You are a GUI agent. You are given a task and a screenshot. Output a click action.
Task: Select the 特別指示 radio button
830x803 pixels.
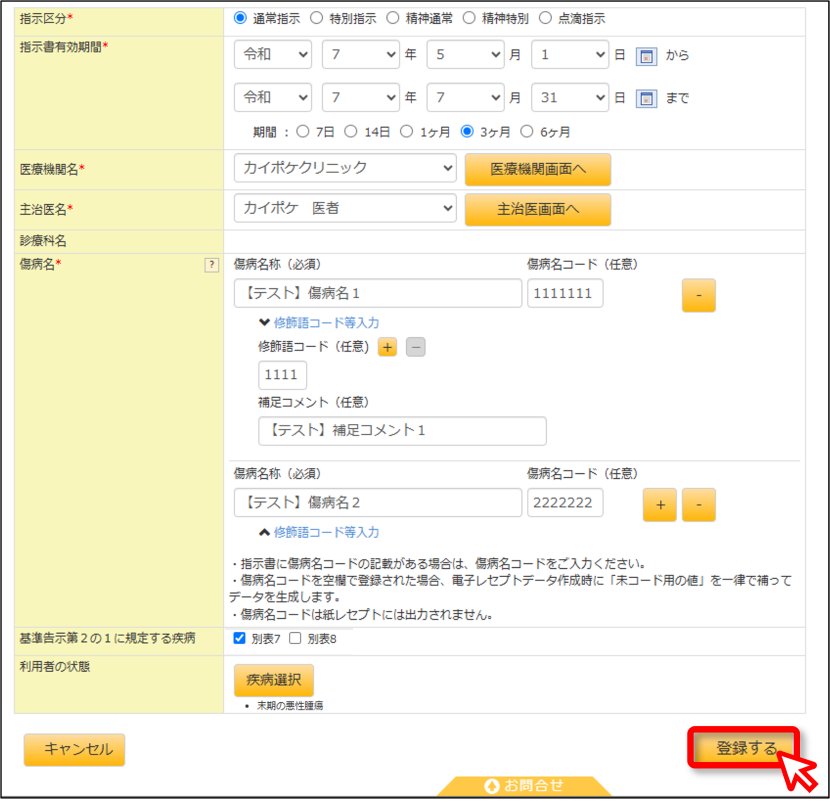pyautogui.click(x=317, y=18)
